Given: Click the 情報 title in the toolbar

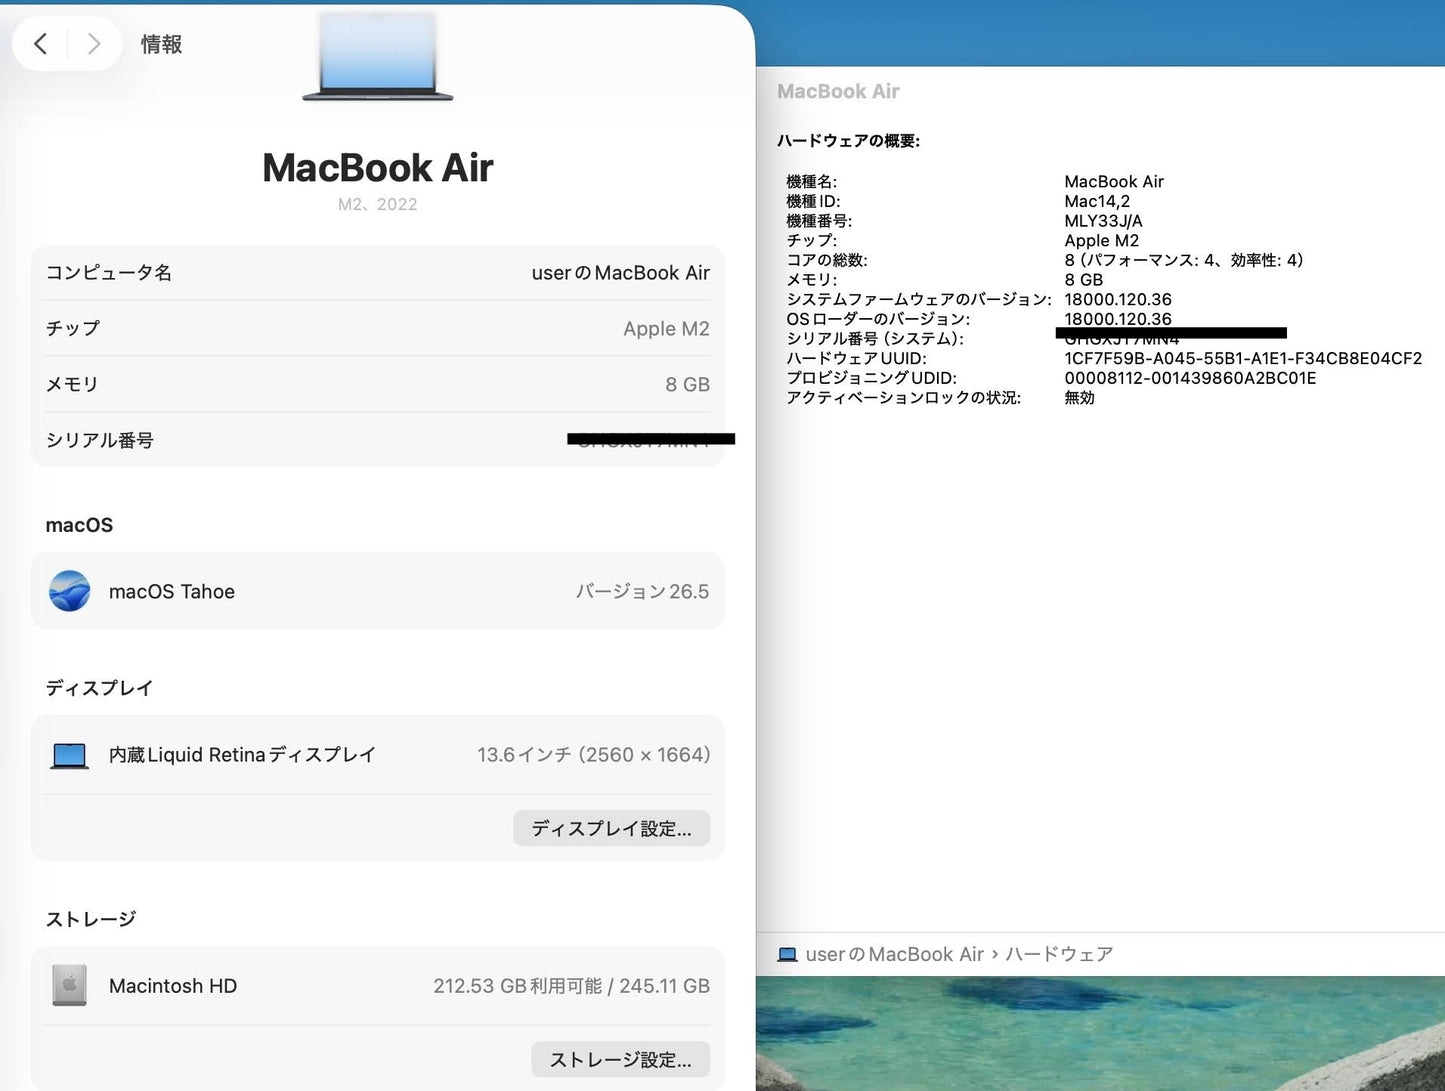Looking at the screenshot, I should 161,44.
